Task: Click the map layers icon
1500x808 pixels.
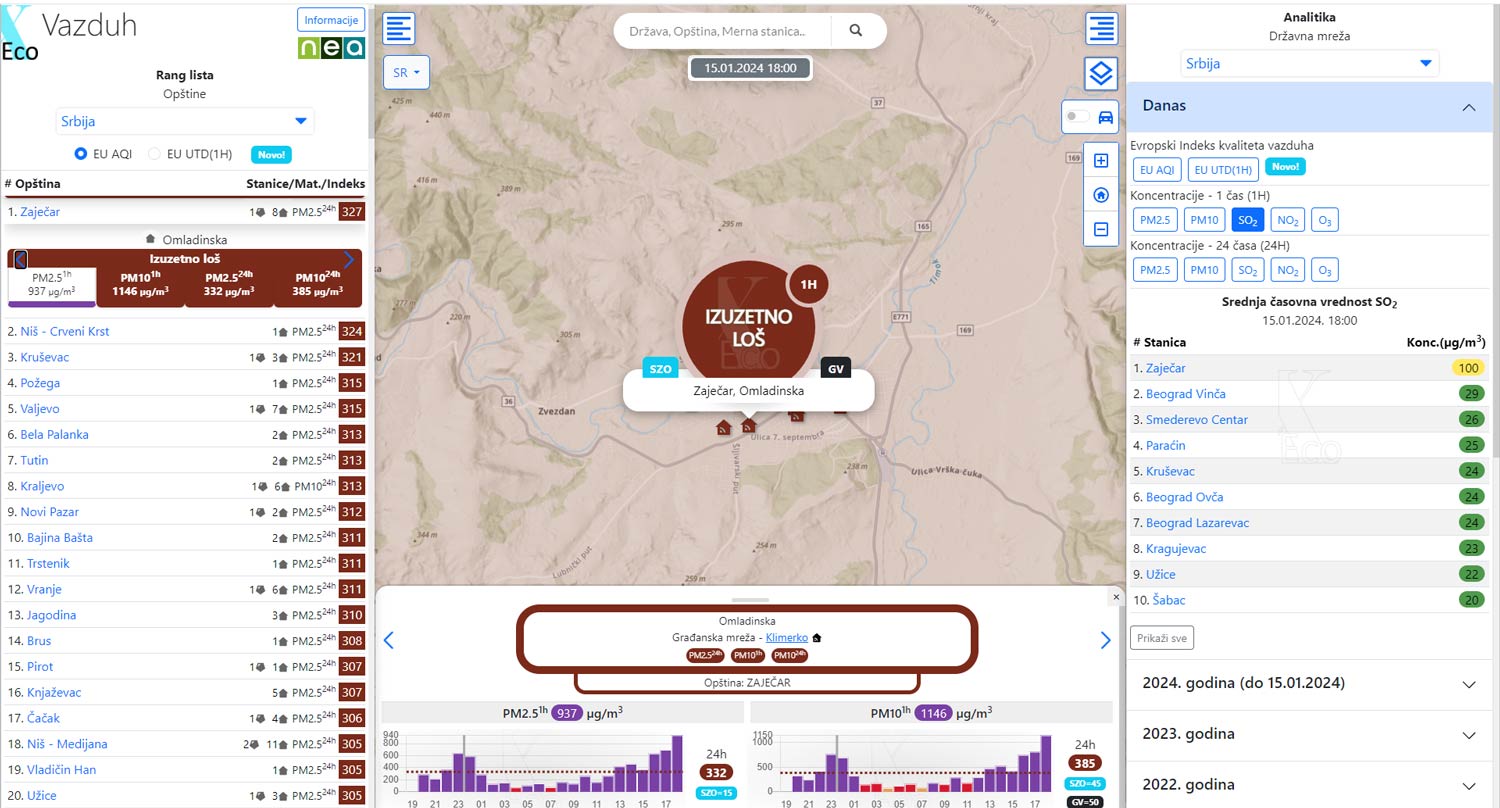Action: click(1101, 73)
